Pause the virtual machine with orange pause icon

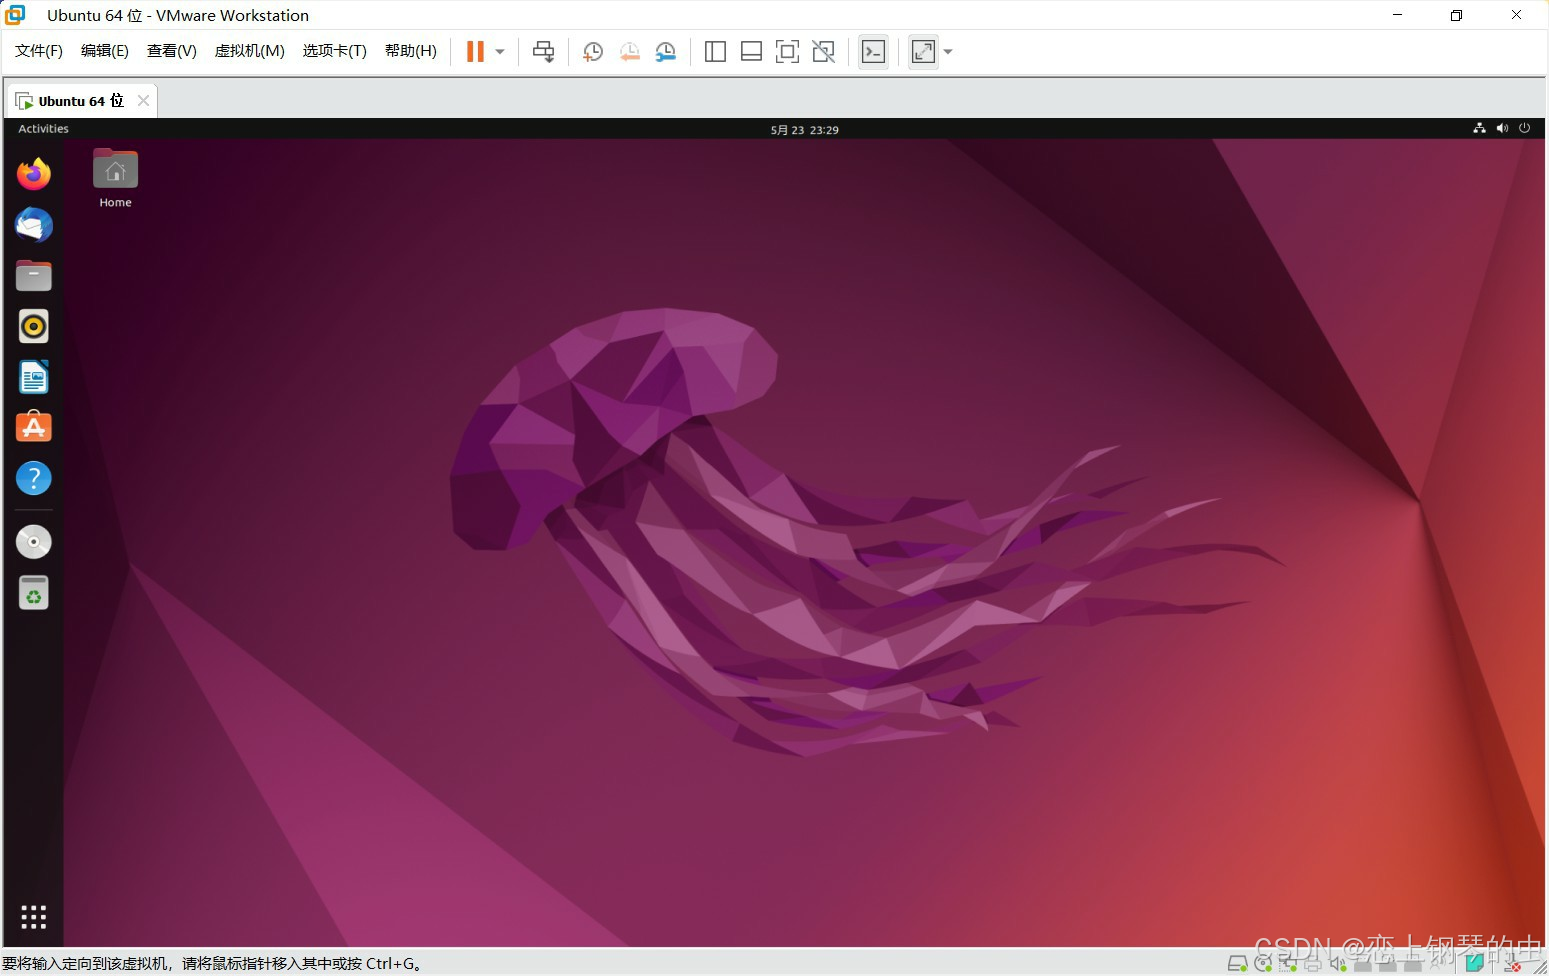point(475,52)
